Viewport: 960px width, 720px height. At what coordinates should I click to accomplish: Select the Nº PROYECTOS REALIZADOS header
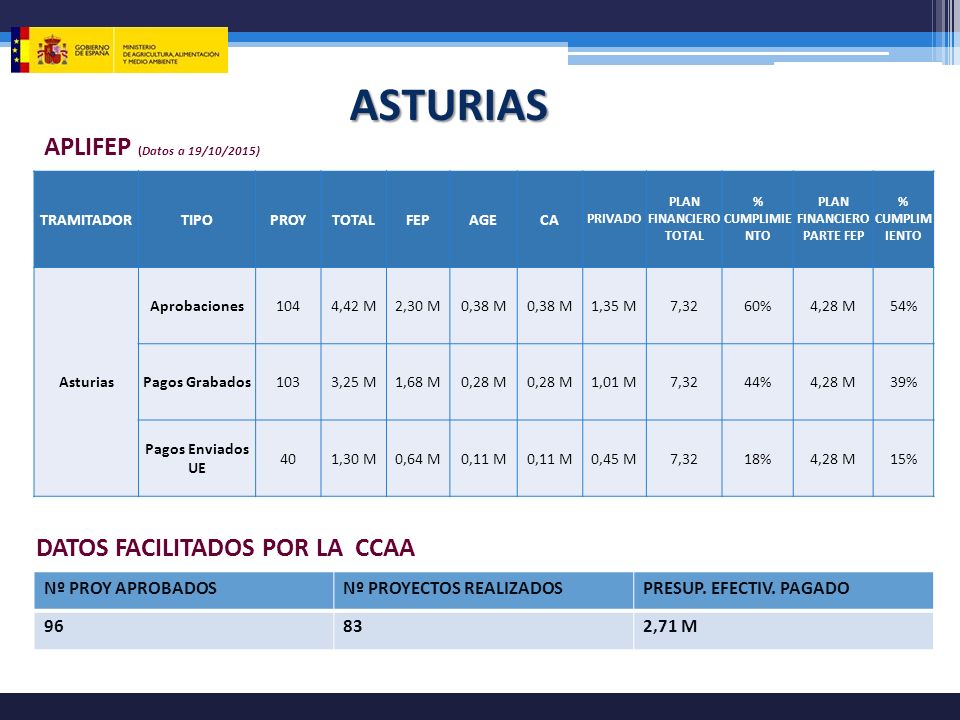point(483,588)
